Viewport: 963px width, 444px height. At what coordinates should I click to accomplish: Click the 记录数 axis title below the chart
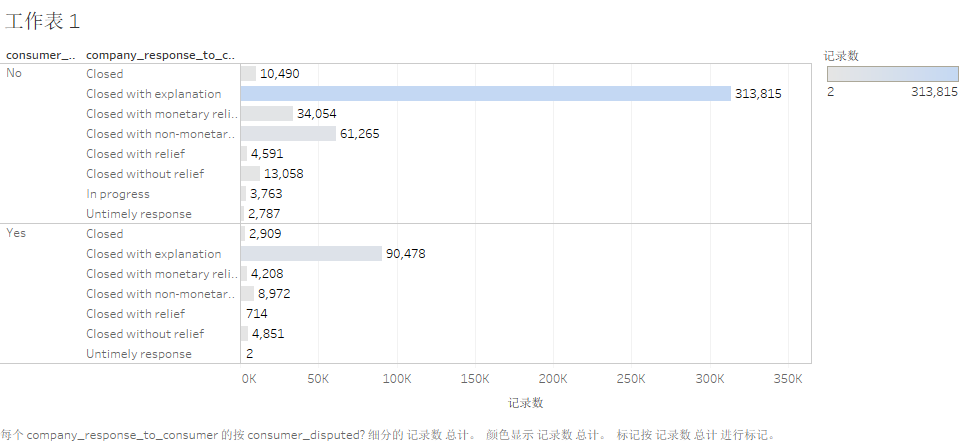click(525, 403)
